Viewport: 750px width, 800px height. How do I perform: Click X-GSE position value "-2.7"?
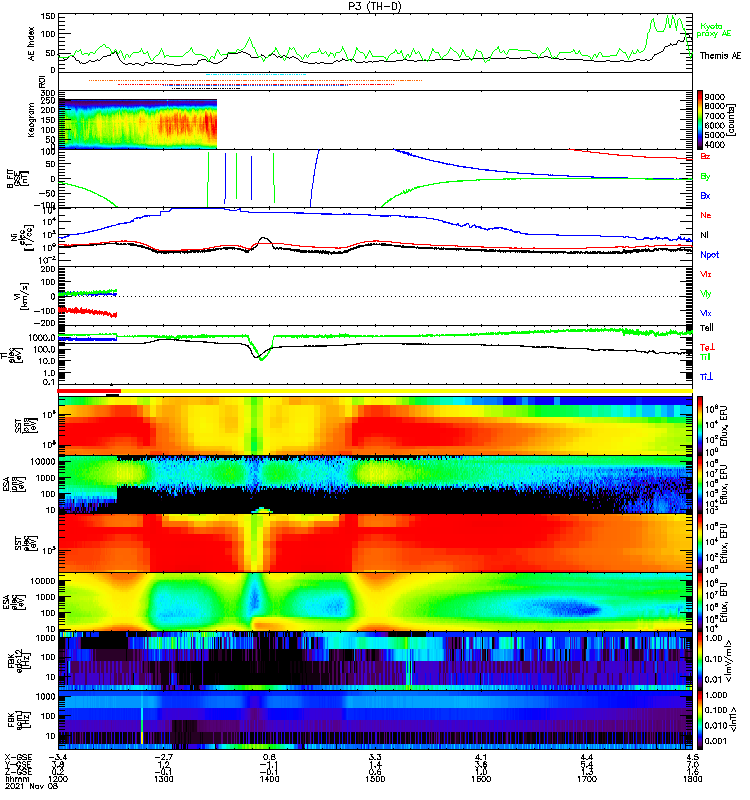(163, 757)
